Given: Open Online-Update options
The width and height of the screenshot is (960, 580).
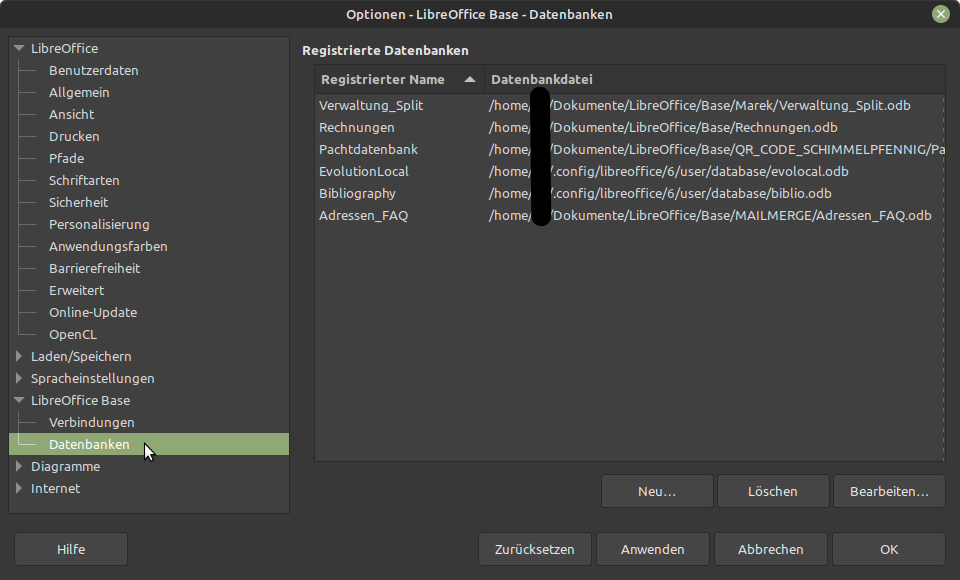Looking at the screenshot, I should point(93,313).
